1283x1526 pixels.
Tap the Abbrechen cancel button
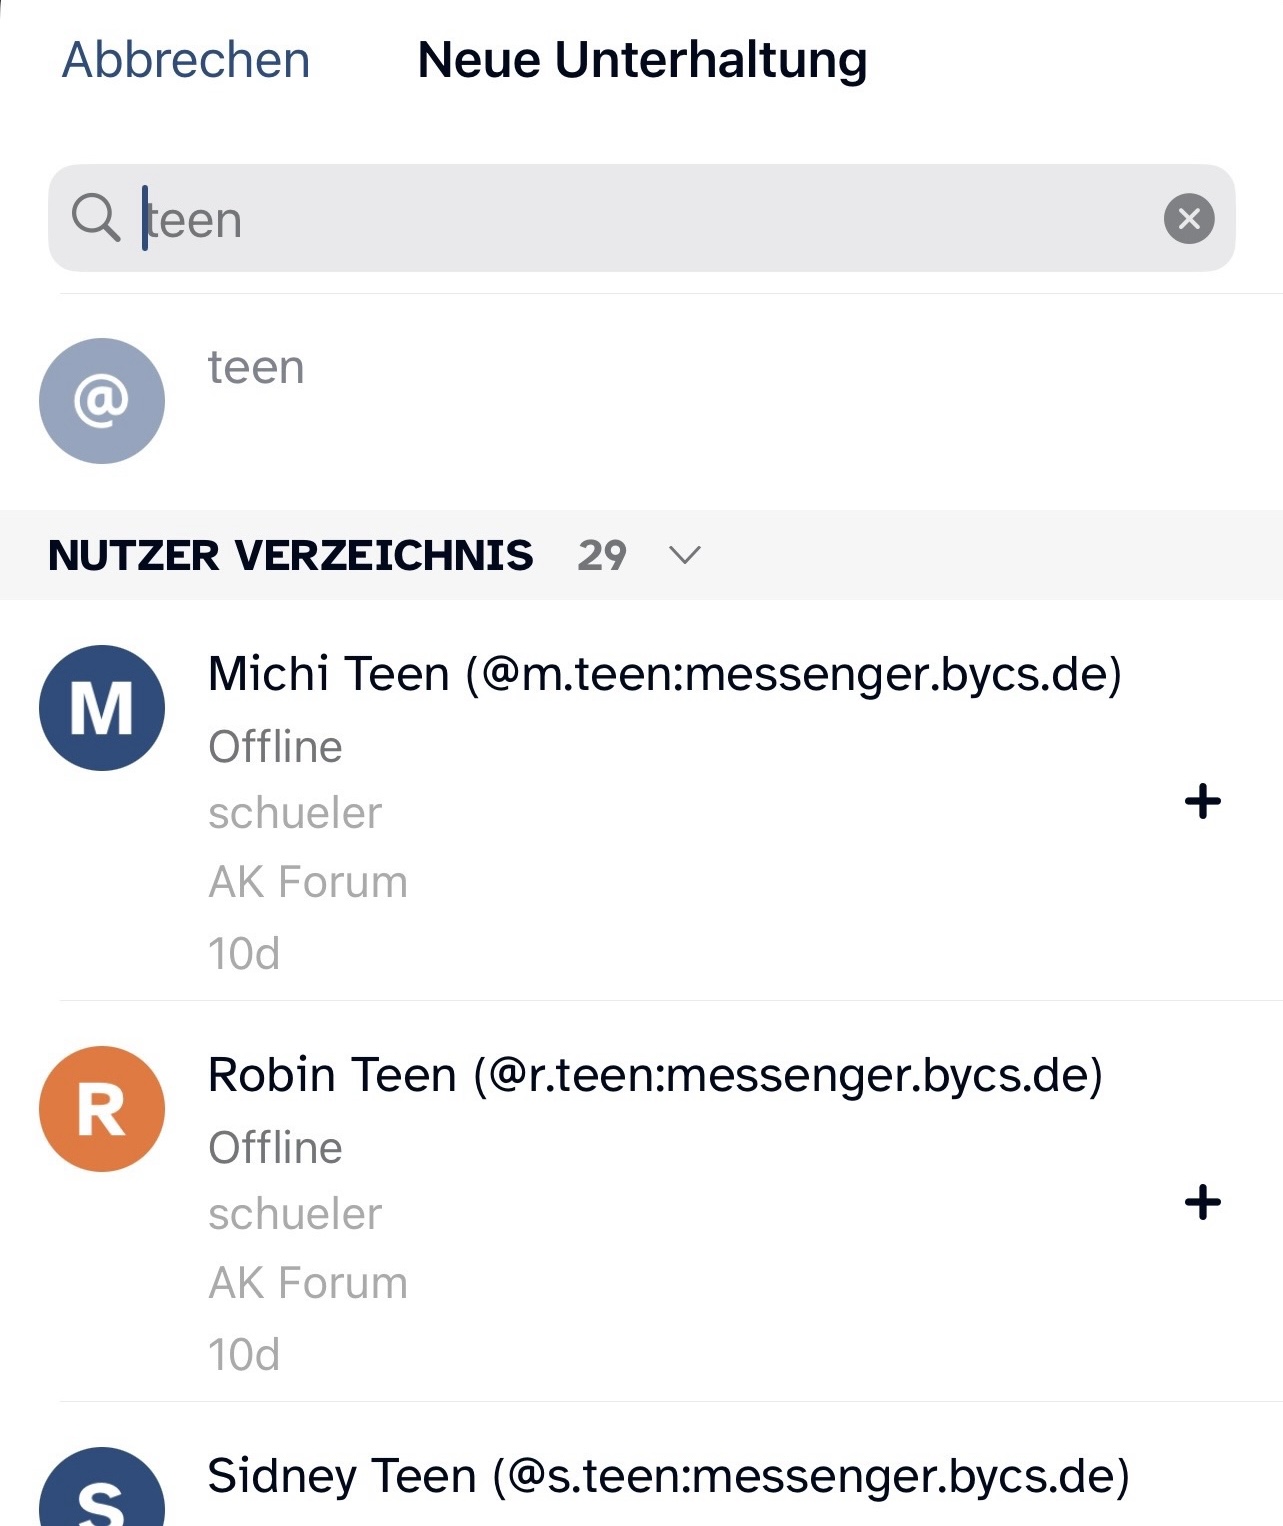[x=186, y=60]
